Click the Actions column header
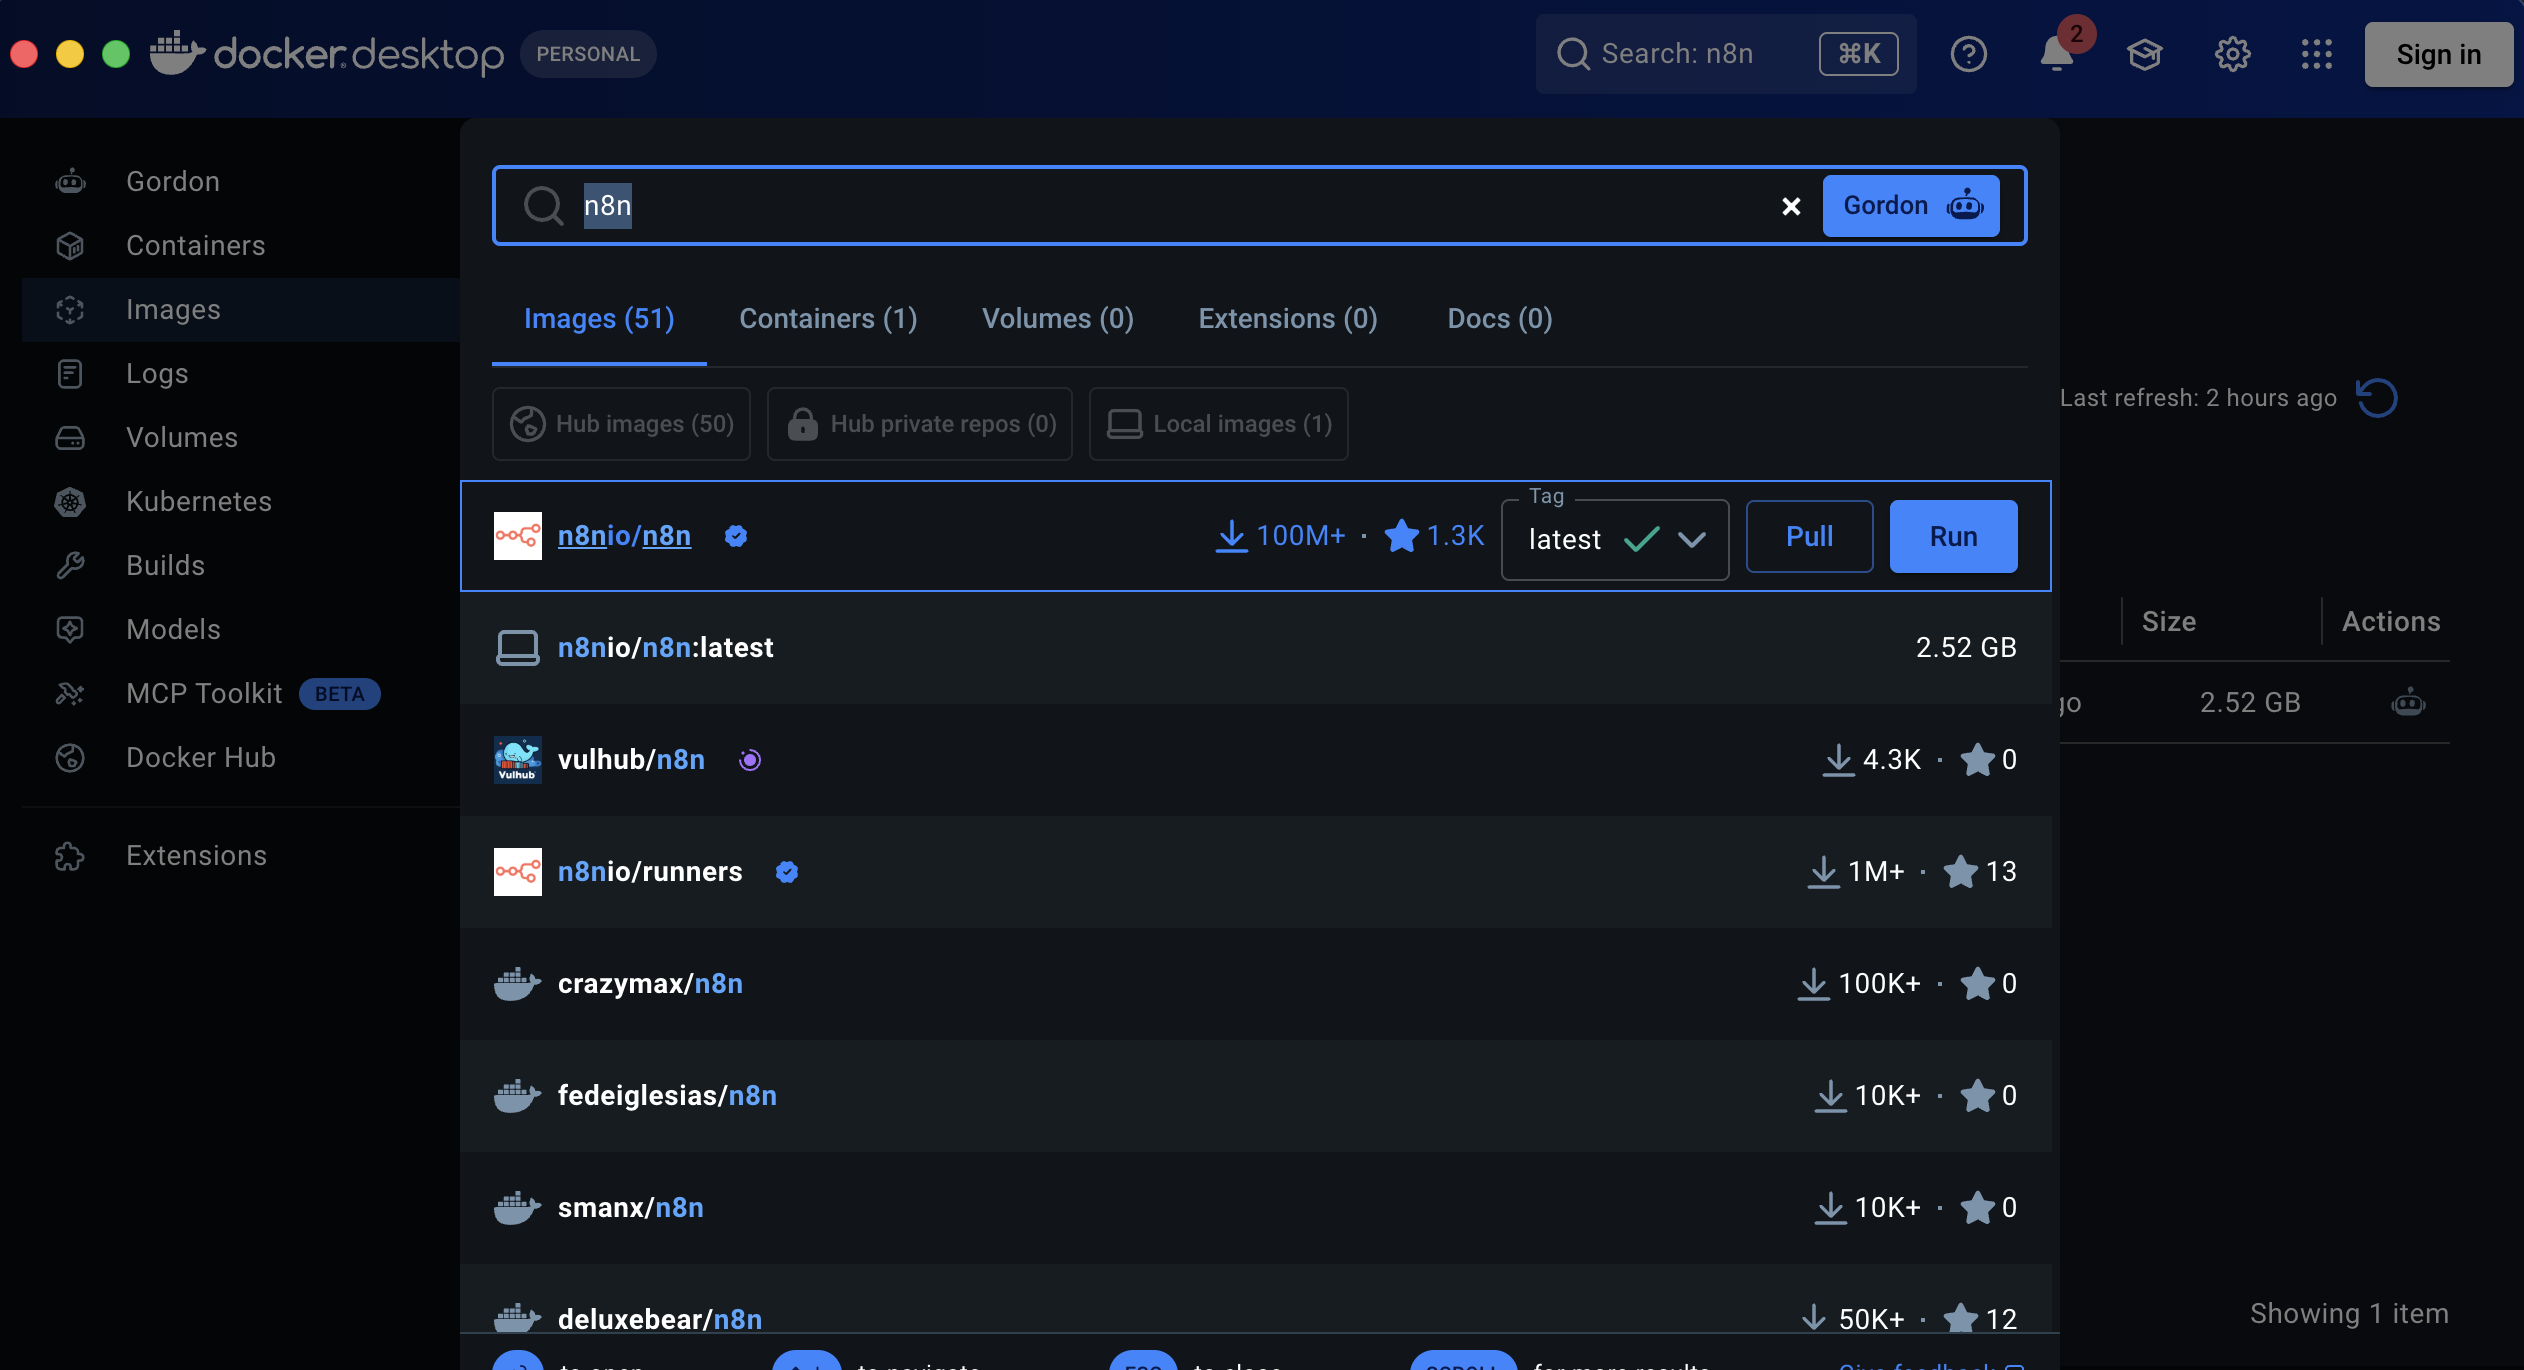The height and width of the screenshot is (1370, 2524). (2391, 622)
